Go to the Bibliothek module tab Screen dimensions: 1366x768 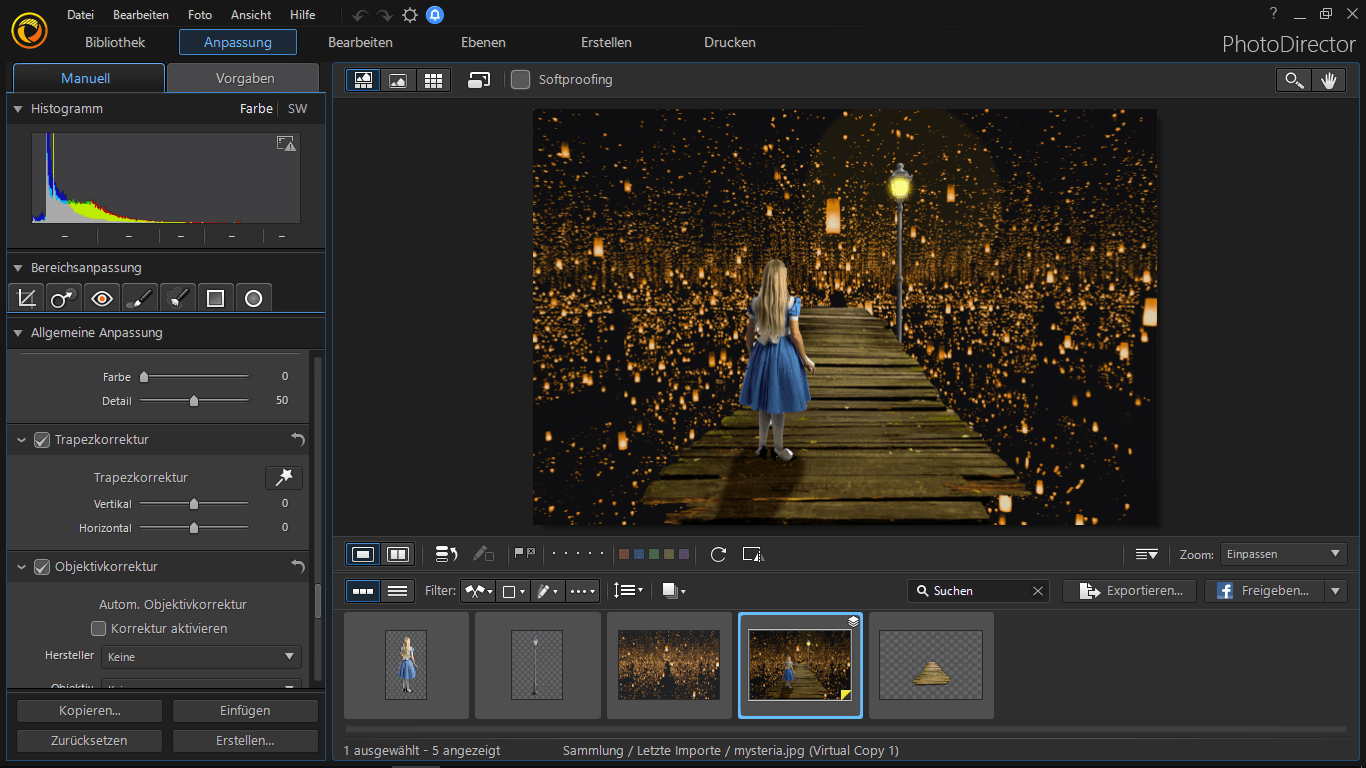point(116,43)
